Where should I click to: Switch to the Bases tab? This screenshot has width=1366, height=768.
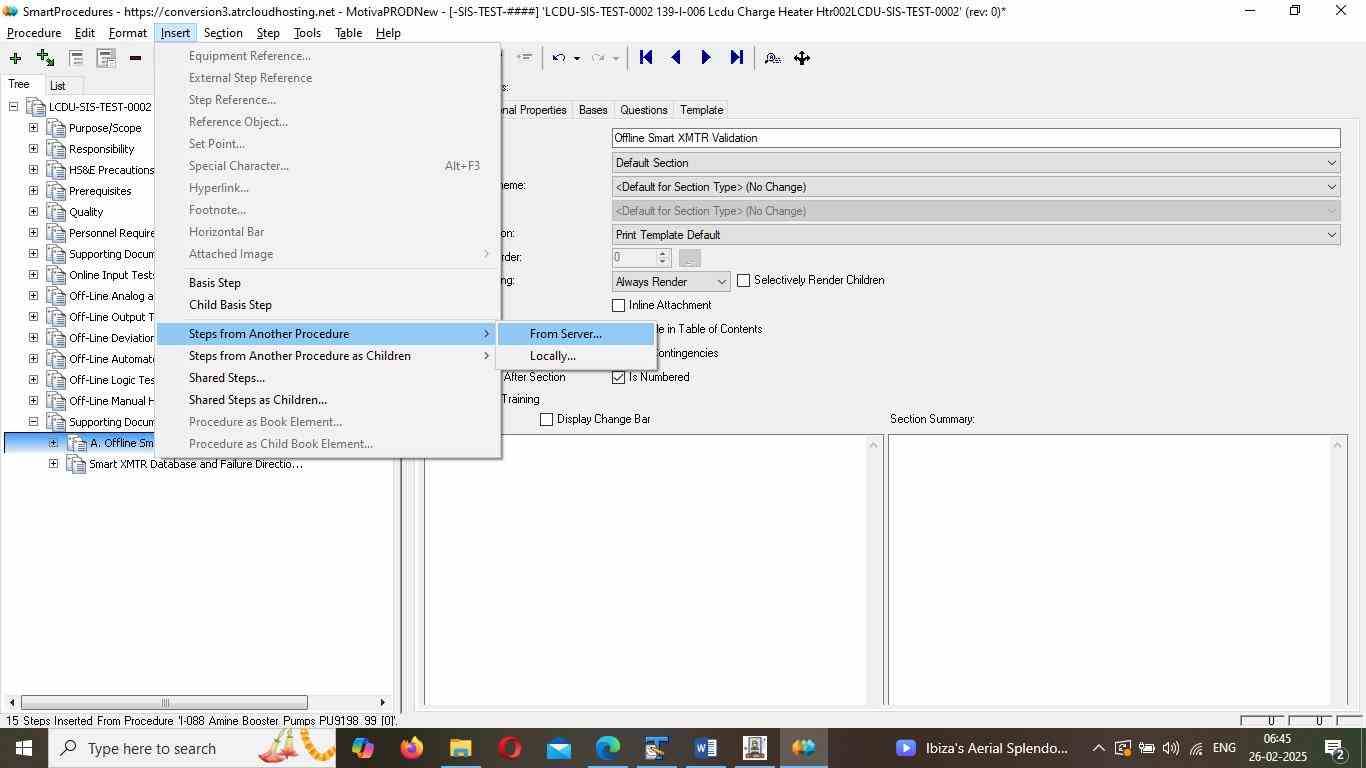point(593,110)
